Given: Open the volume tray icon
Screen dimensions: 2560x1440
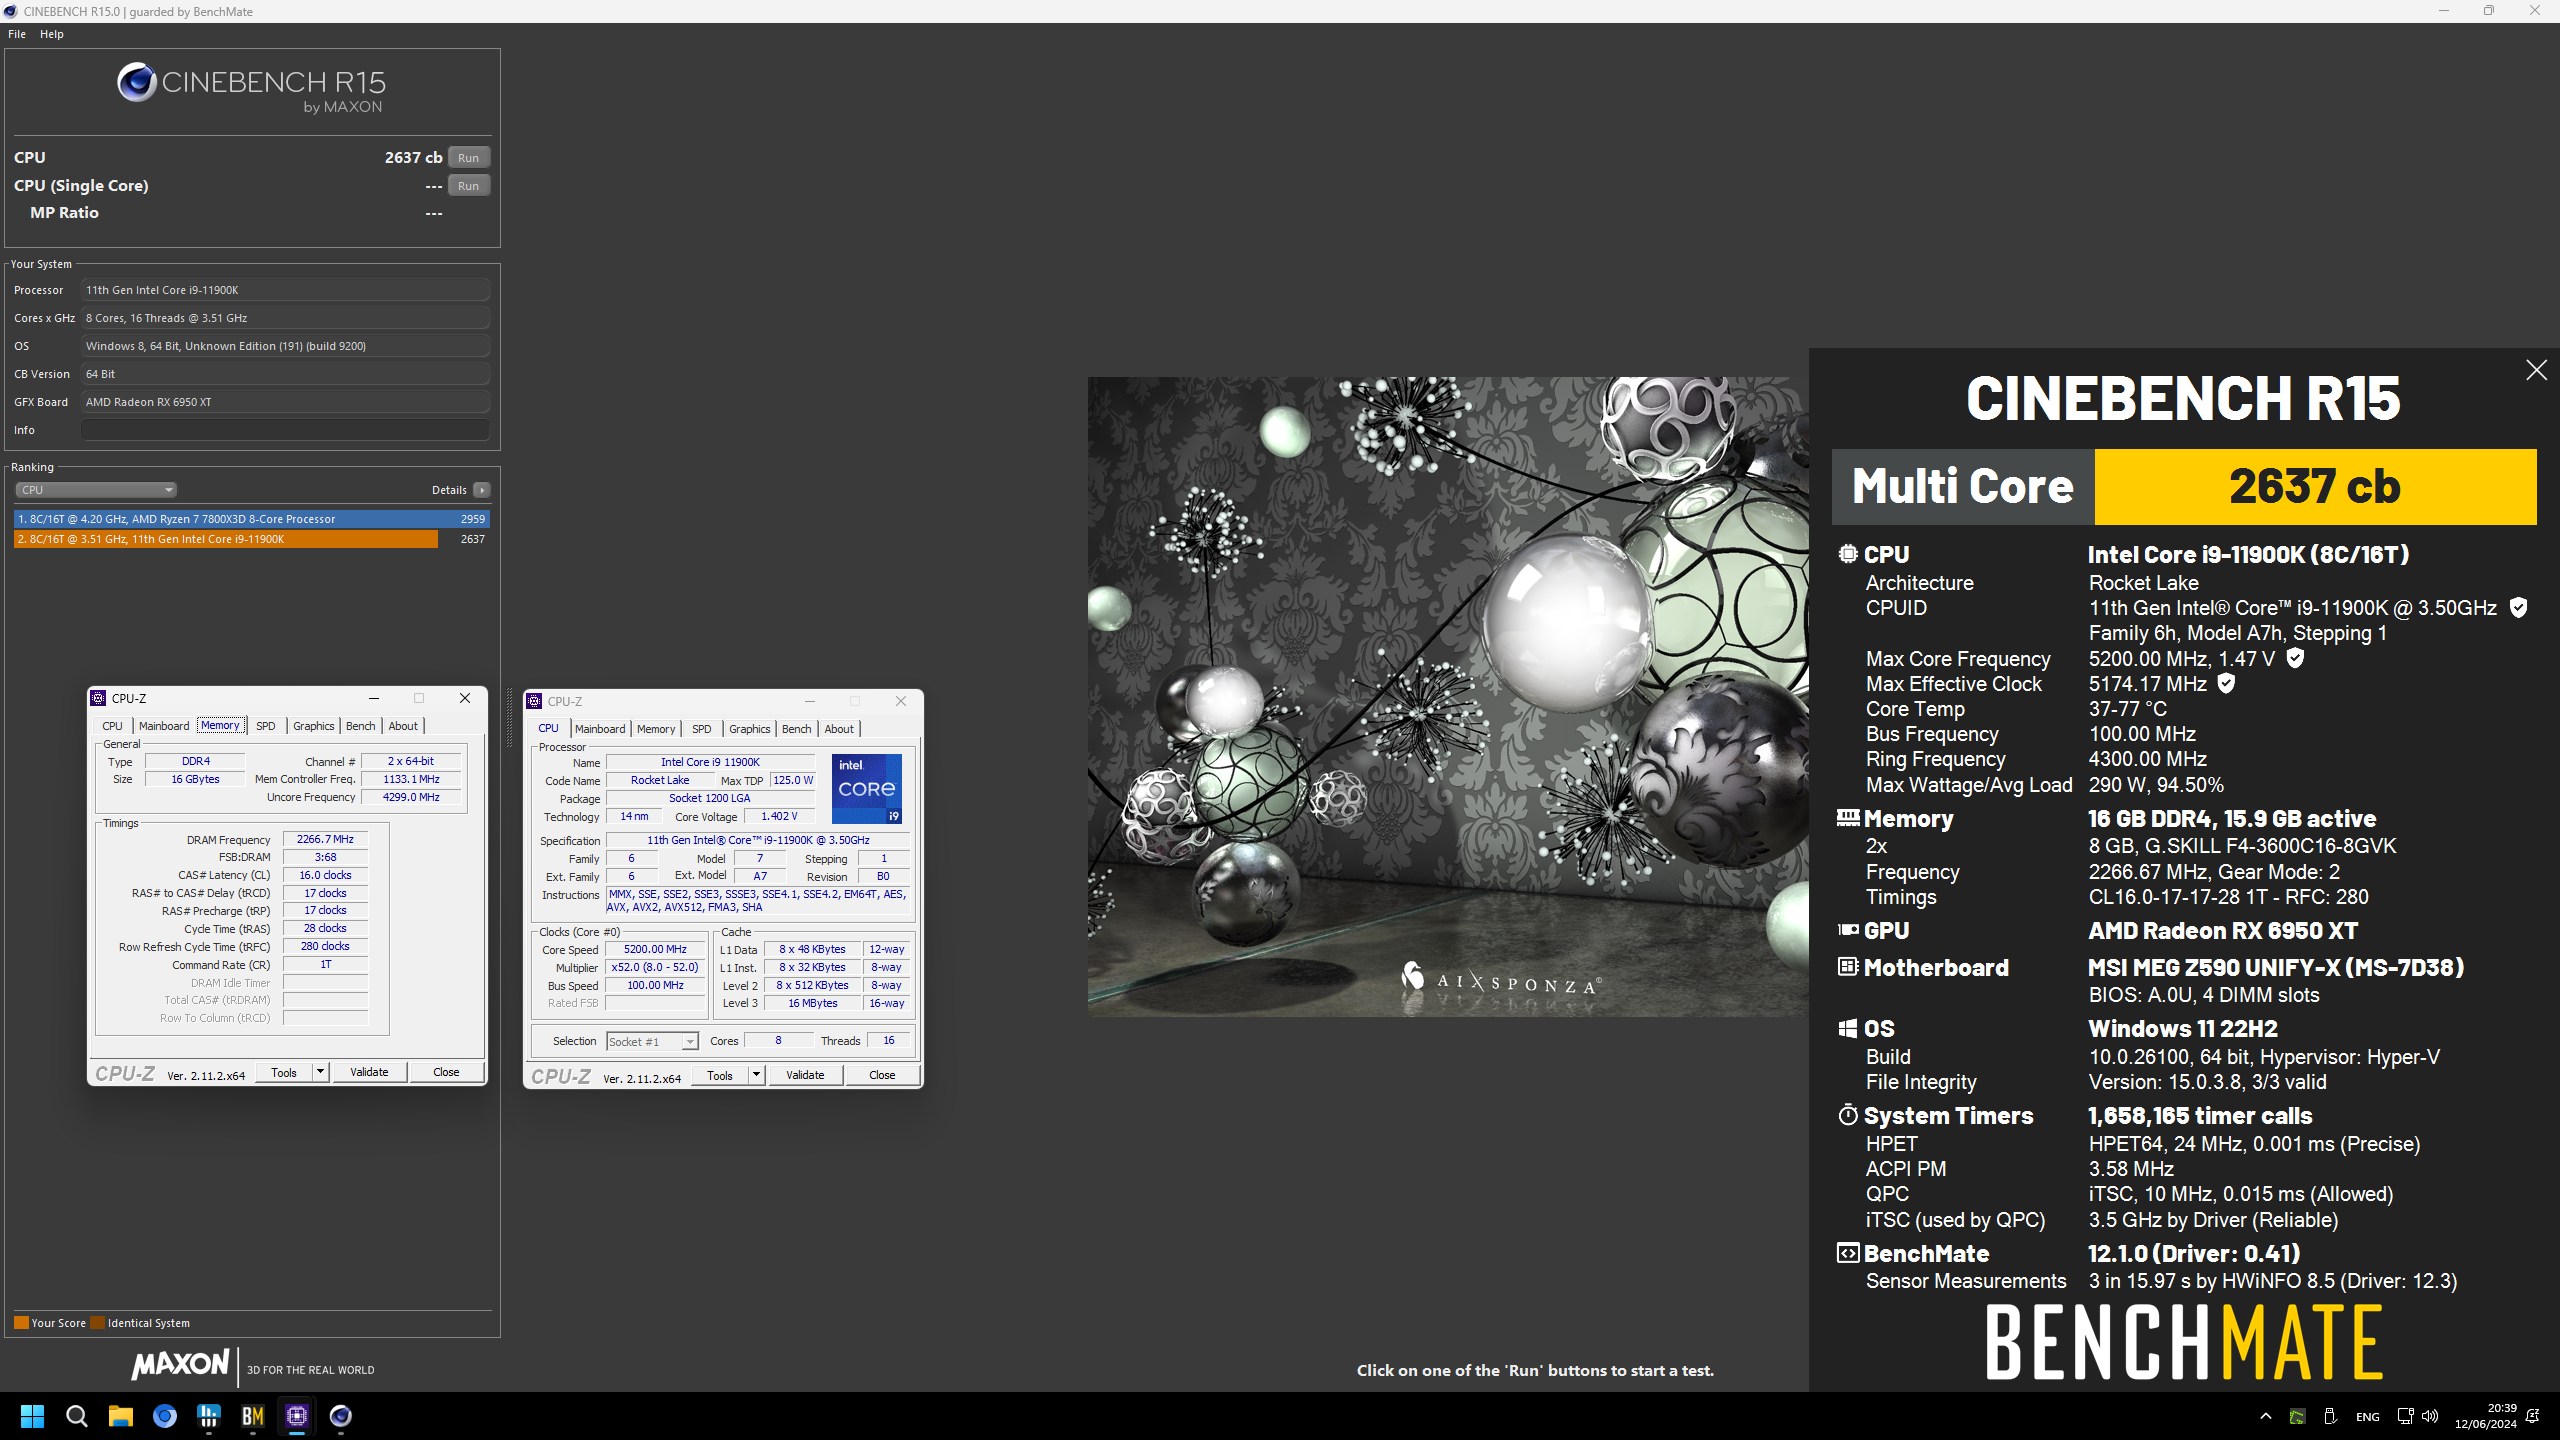Looking at the screenshot, I should point(2430,1416).
